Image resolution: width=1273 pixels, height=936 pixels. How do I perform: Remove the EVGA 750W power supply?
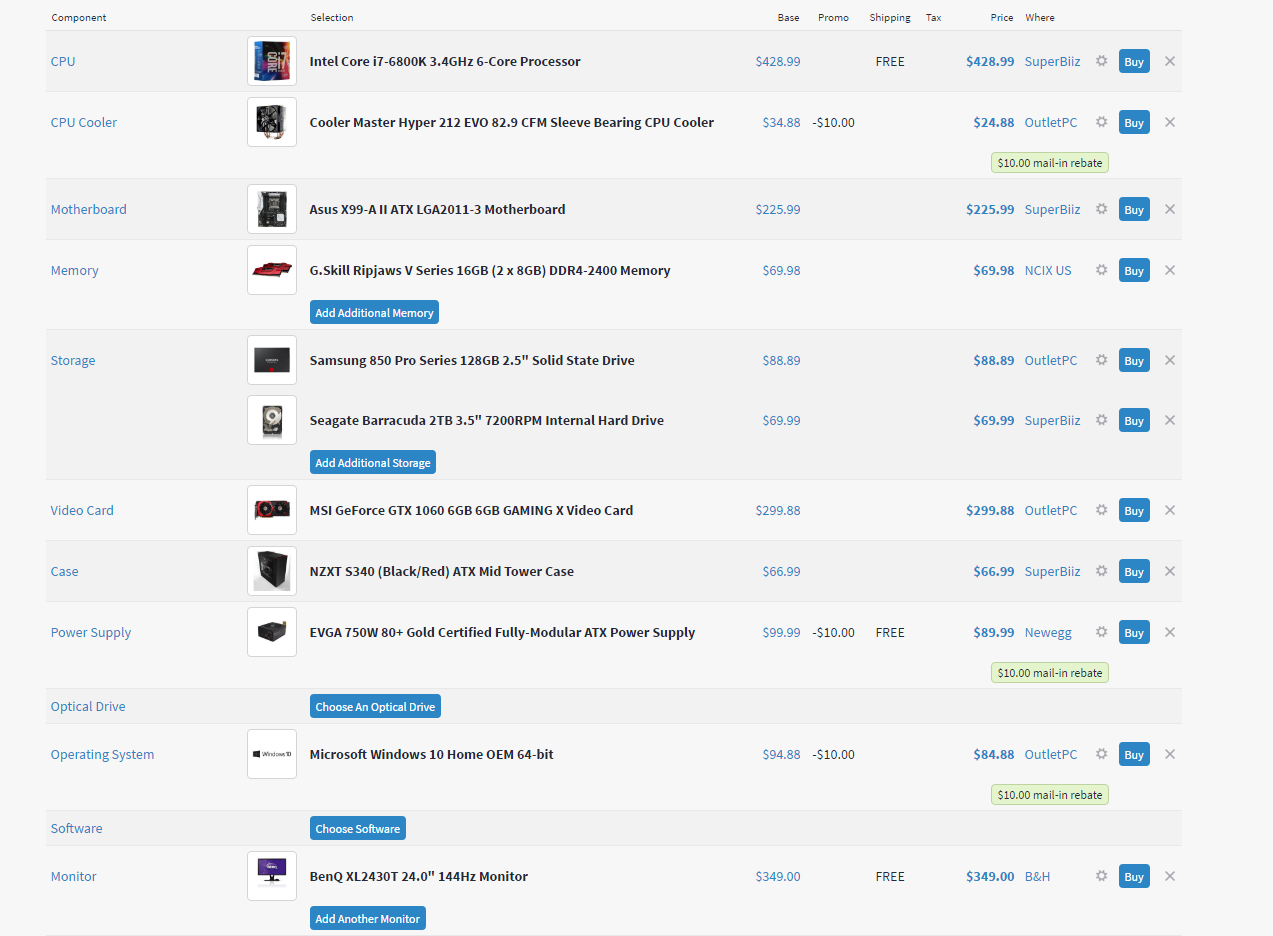(x=1170, y=632)
